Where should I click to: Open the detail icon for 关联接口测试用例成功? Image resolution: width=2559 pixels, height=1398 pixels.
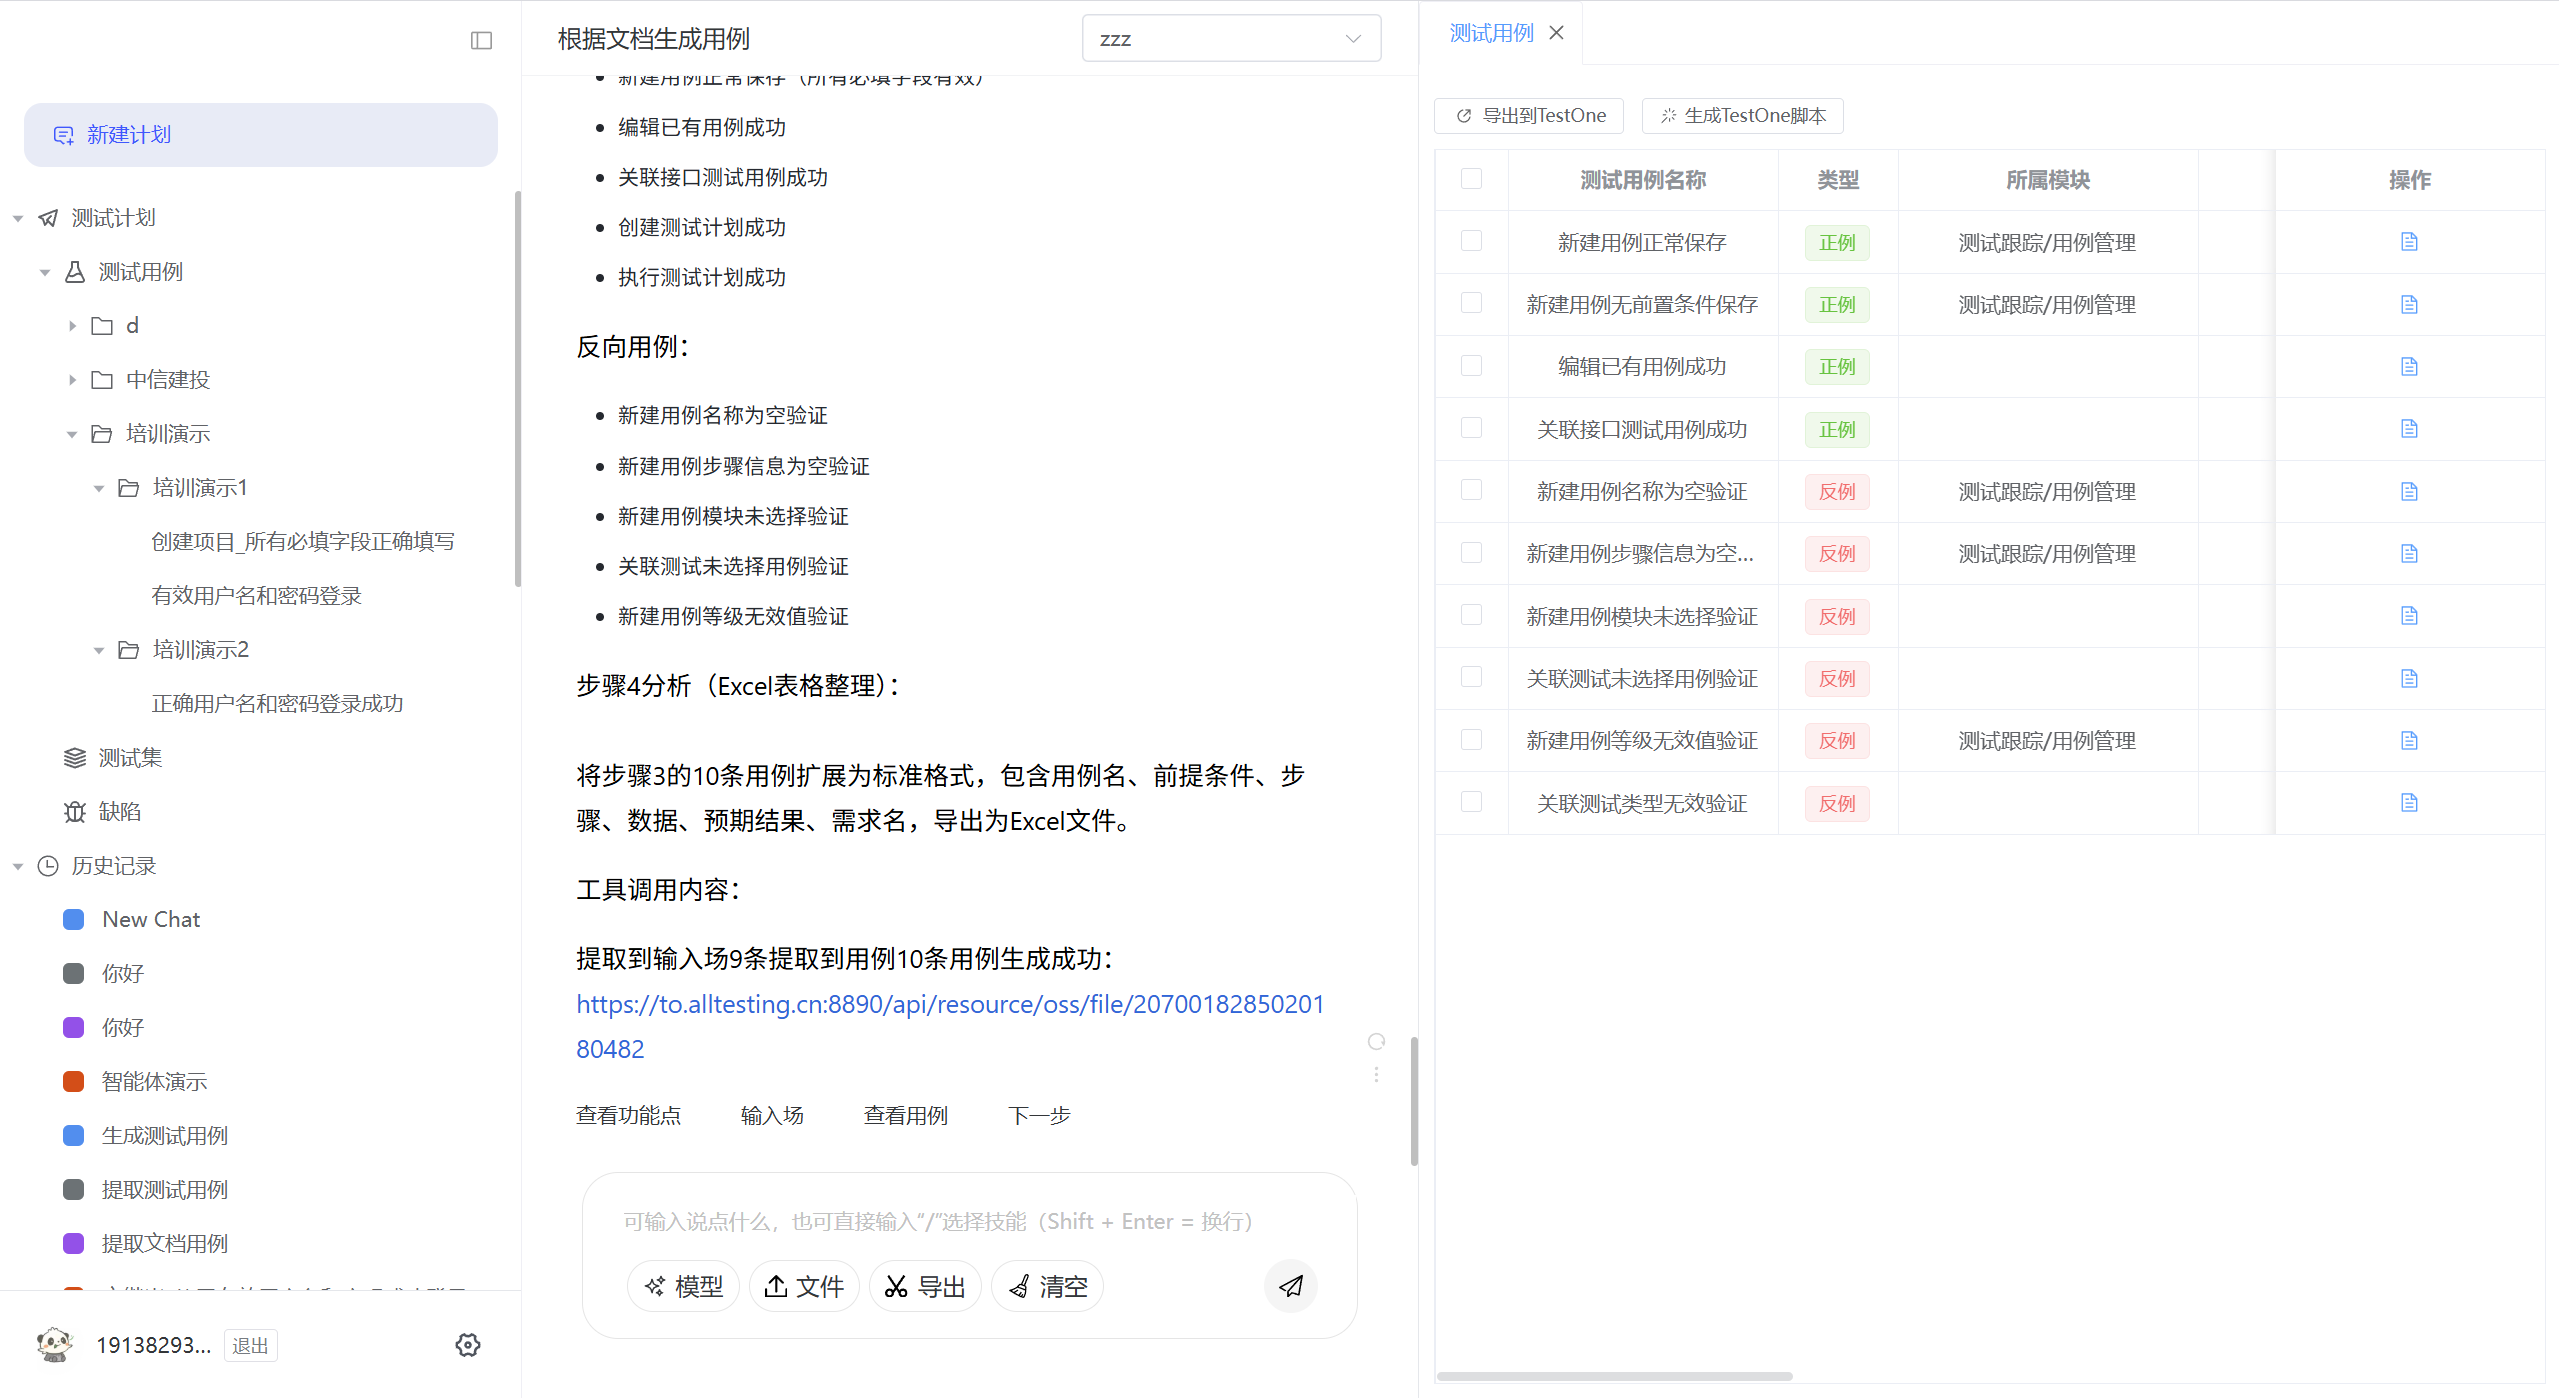(x=2409, y=428)
